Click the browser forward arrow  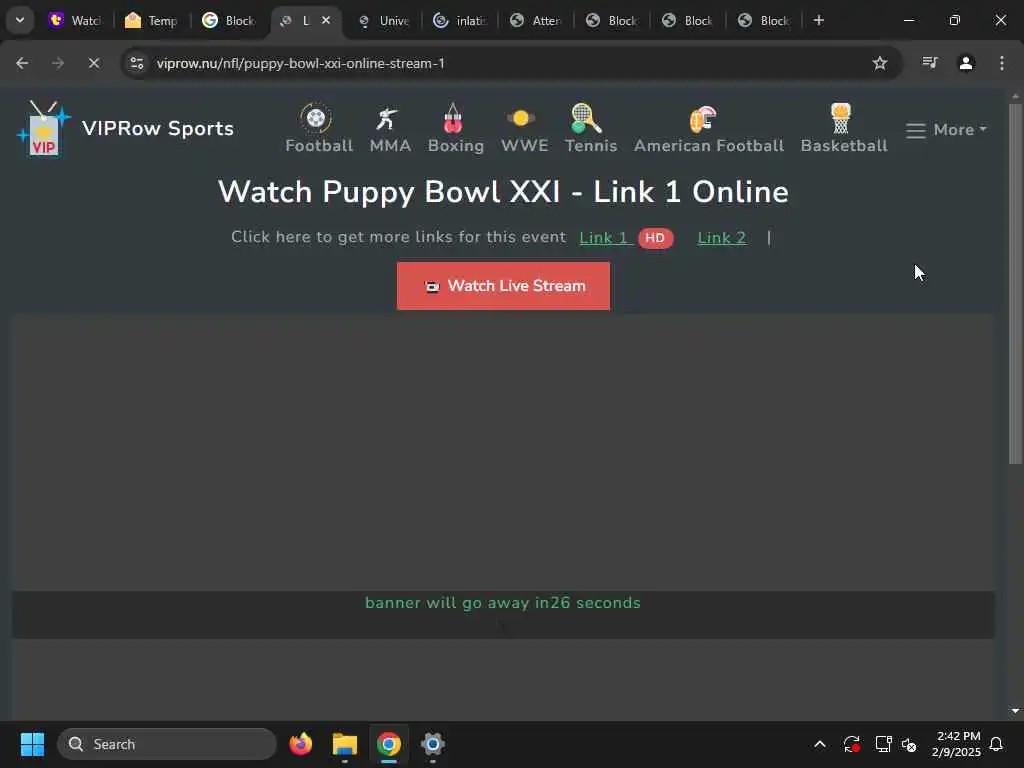click(57, 63)
